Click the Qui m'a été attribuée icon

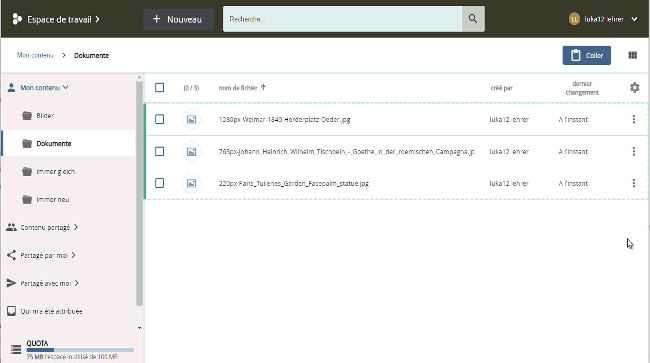point(11,311)
